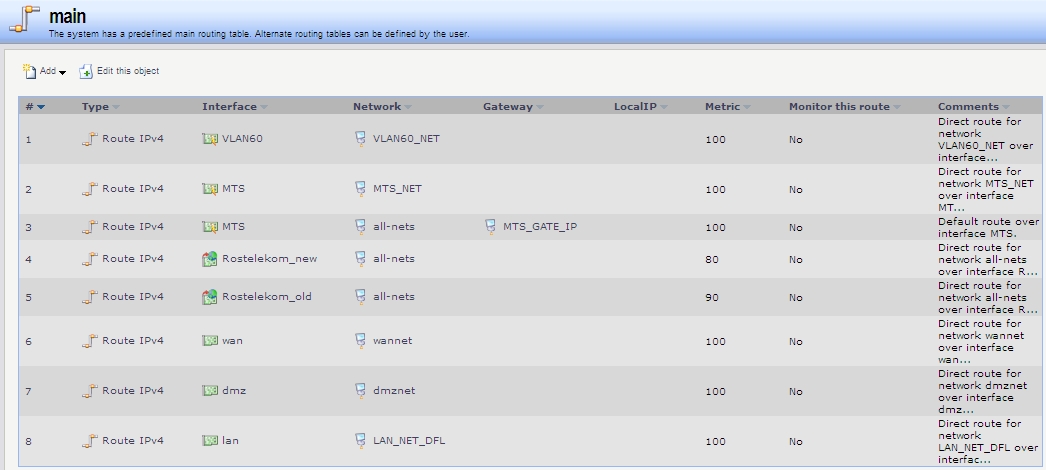Sort by the Comments column header
The image size is (1046, 470).
[x=973, y=107]
